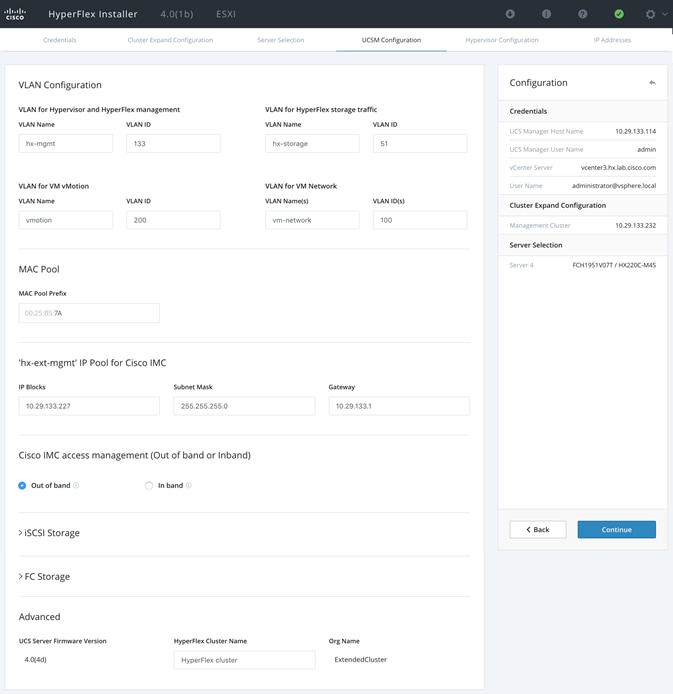Open the IP Addresses tab
The height and width of the screenshot is (694, 673).
(x=612, y=40)
